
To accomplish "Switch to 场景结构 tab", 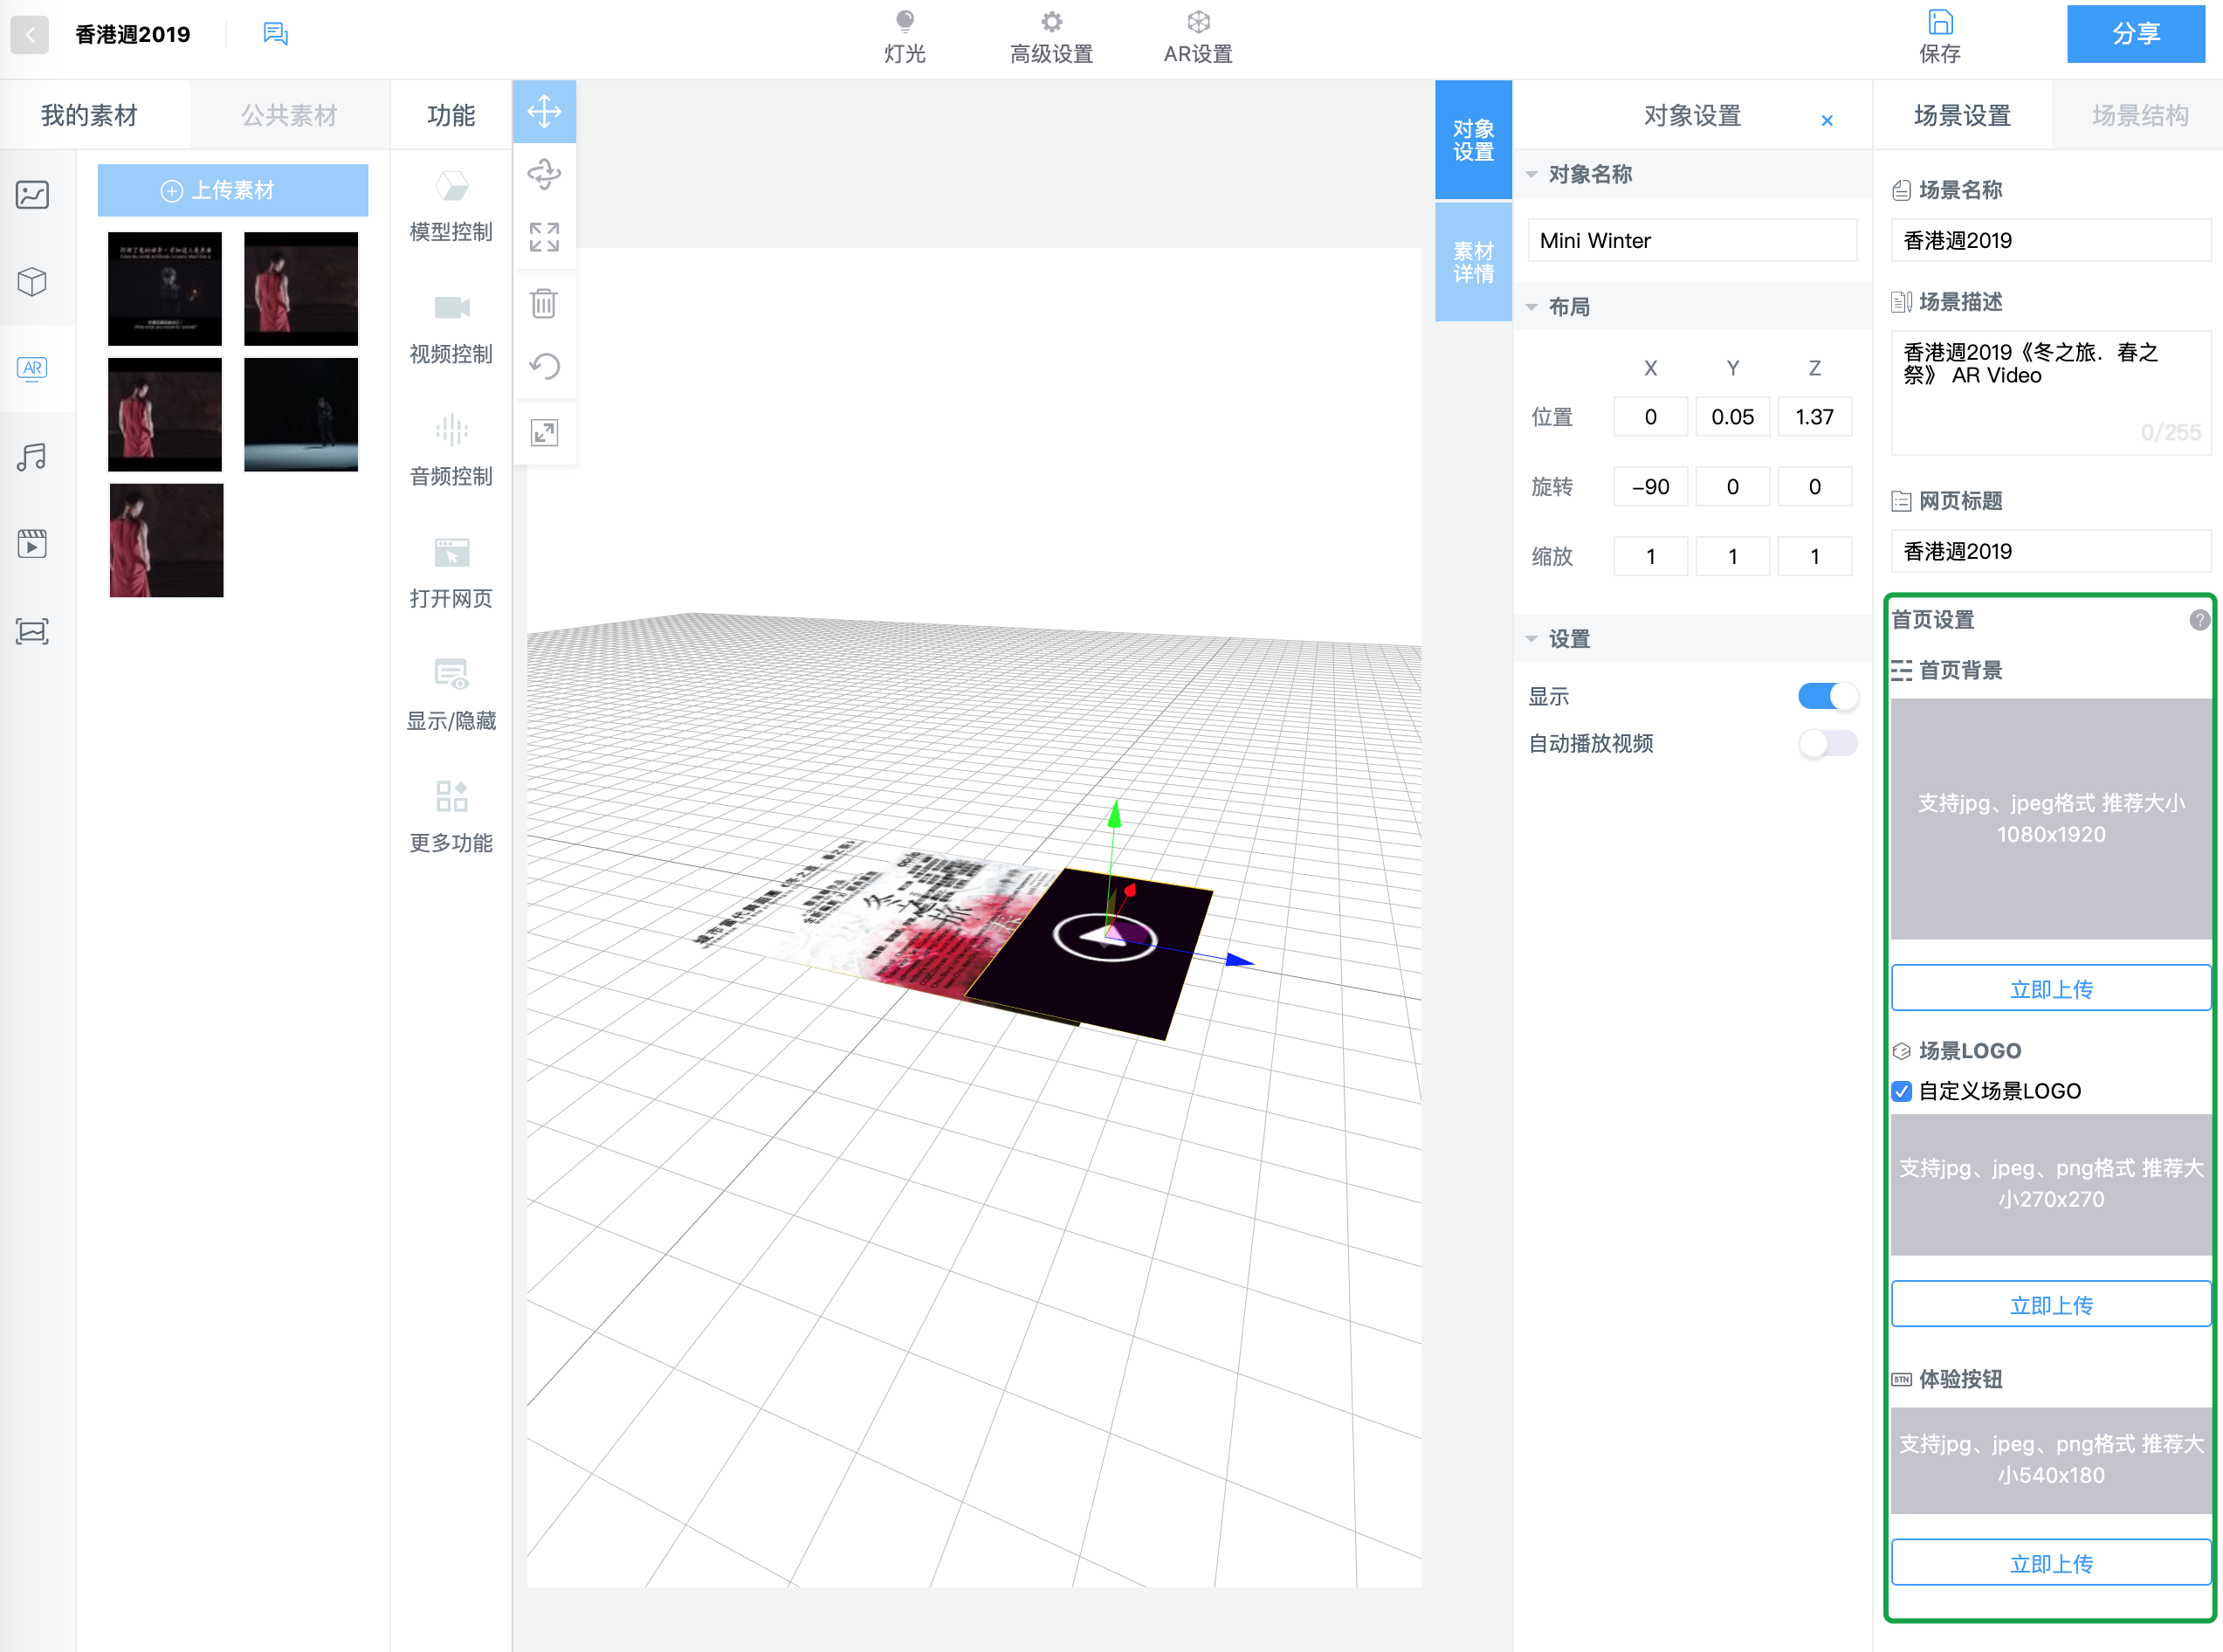I will pos(2139,115).
